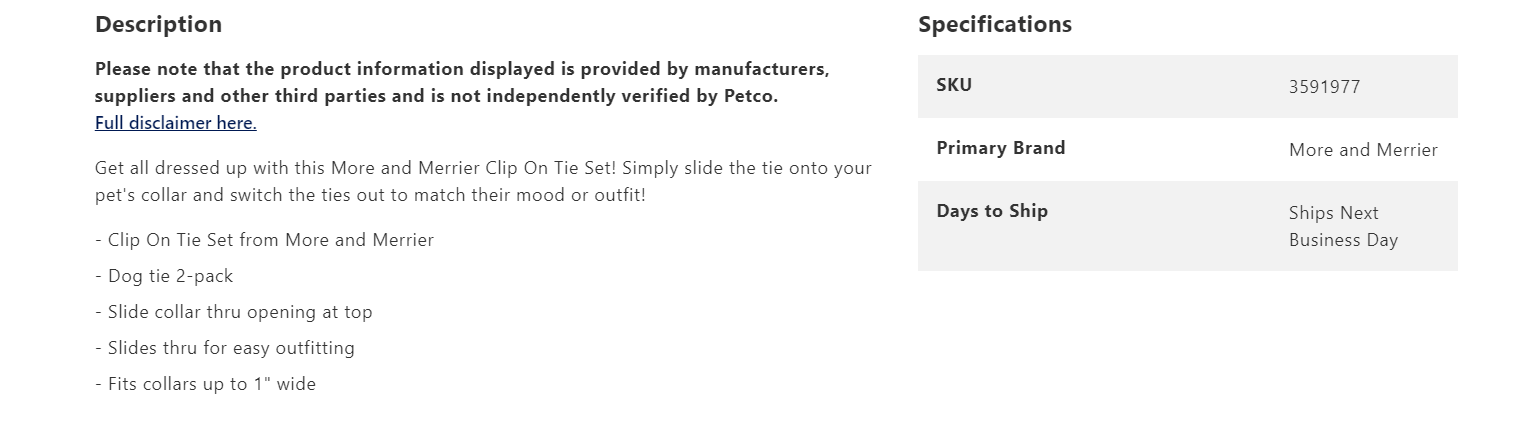Select the SKU number 3591977
Image resolution: width=1536 pixels, height=441 pixels.
click(1324, 87)
